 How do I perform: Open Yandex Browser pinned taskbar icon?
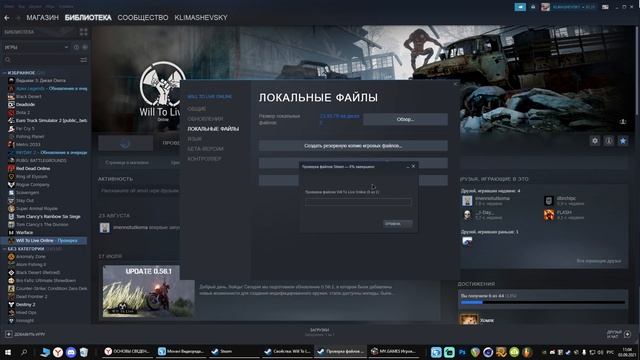point(58,352)
